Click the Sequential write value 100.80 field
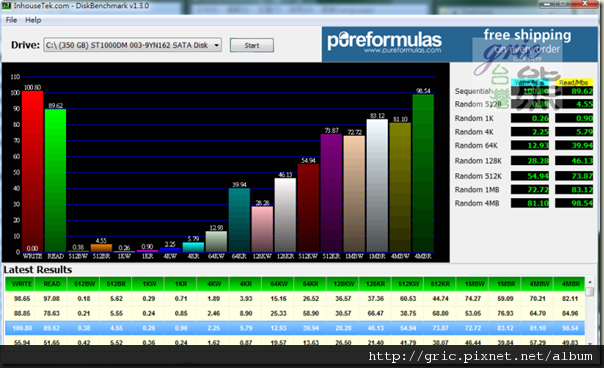 [x=530, y=91]
